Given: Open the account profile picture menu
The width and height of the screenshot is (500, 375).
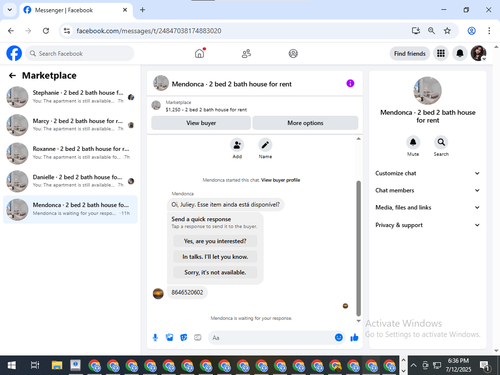Looking at the screenshot, I should click(x=478, y=53).
